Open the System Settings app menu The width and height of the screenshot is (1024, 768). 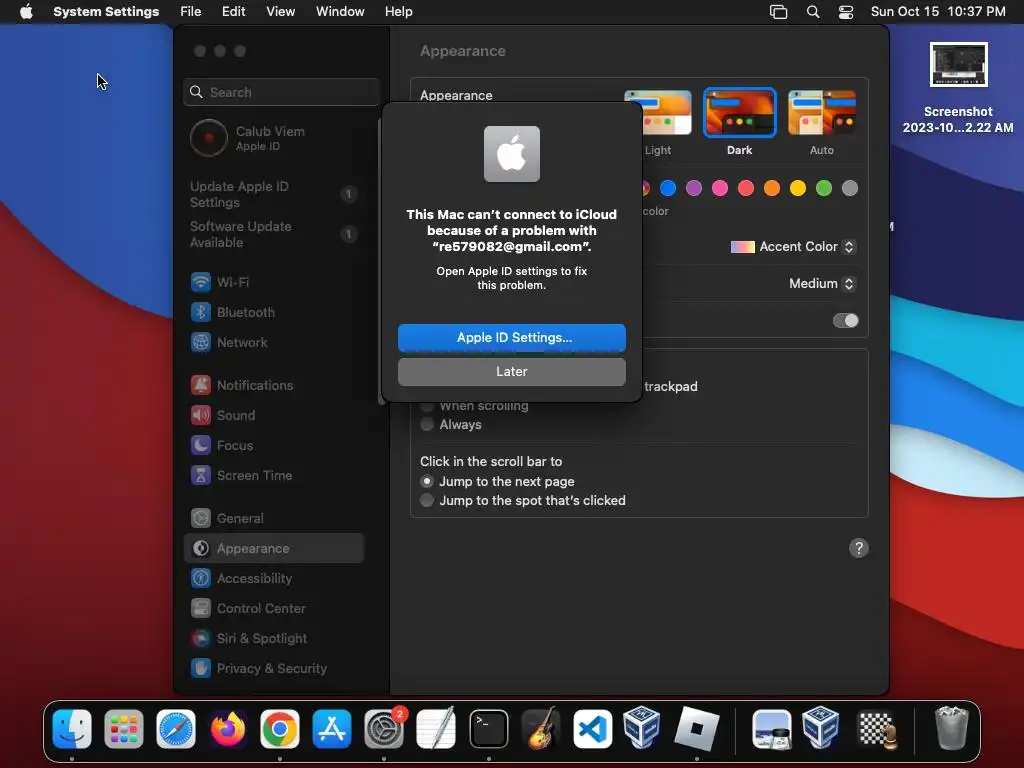(106, 12)
